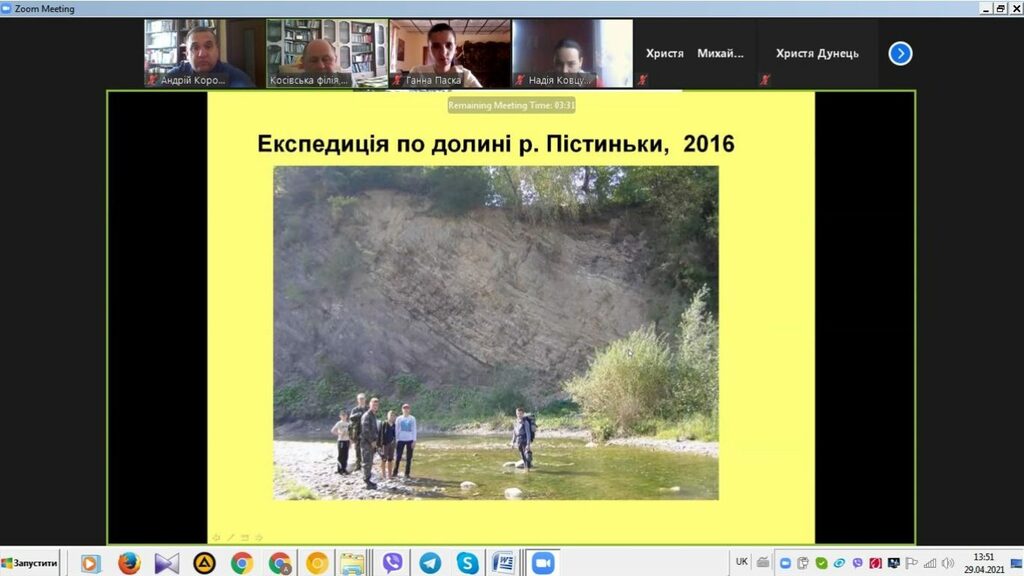The image size is (1024, 576).
Task: Switch to the Word document in taskbar
Action: (x=503, y=563)
